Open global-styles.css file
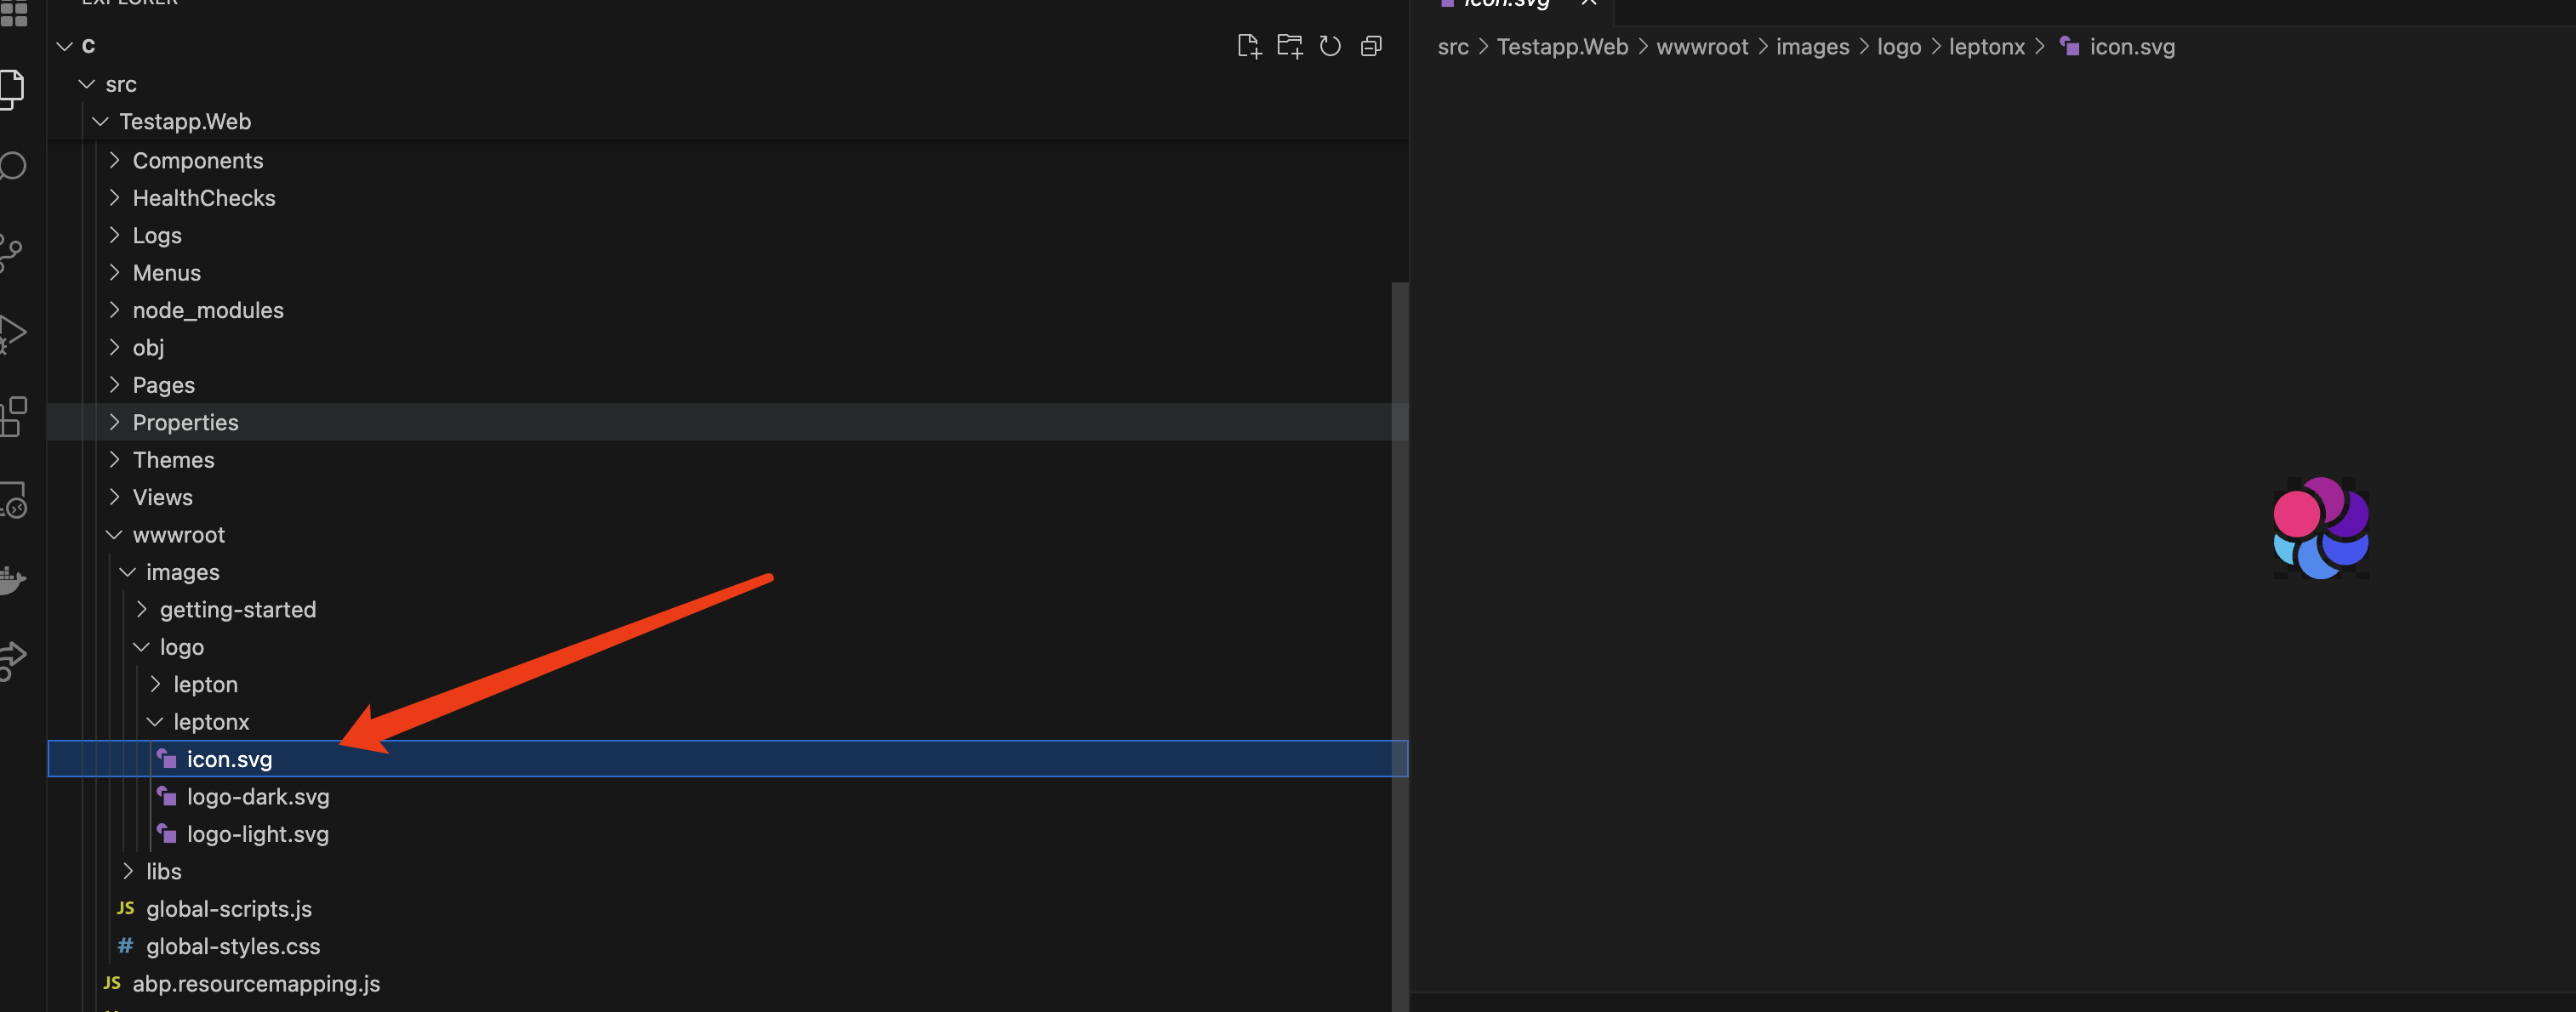2576x1012 pixels. 232,946
